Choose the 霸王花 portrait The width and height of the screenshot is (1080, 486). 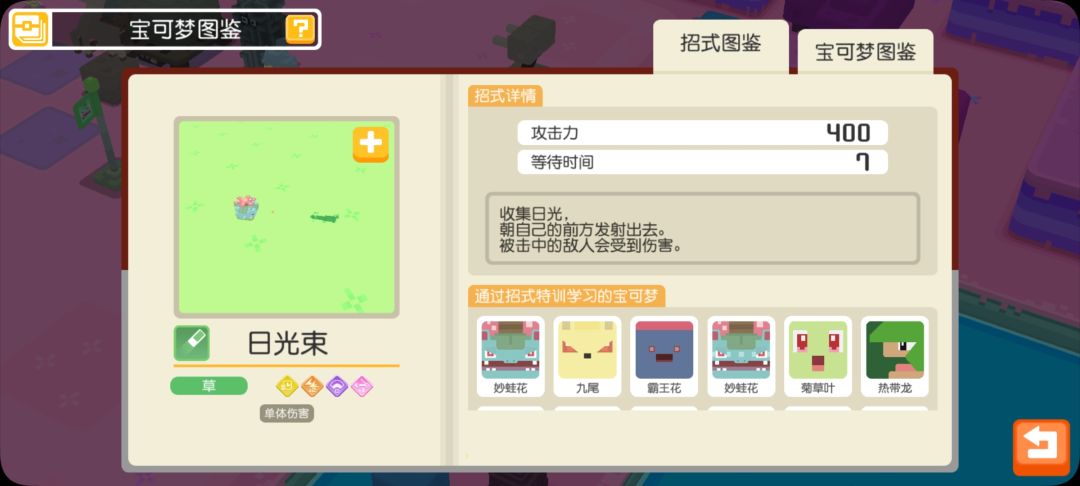664,356
